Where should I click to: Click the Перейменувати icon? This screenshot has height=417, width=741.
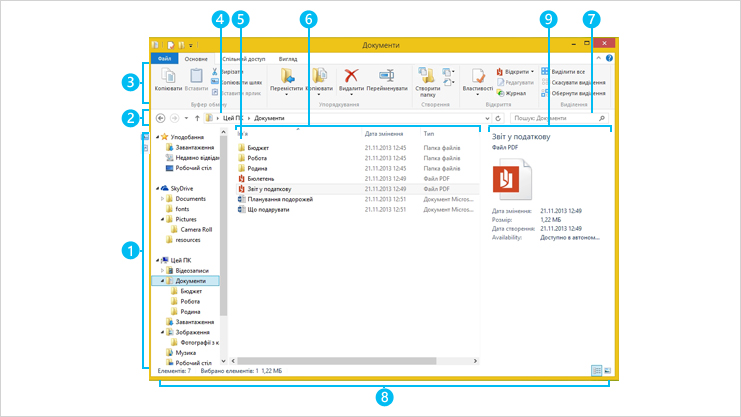(387, 75)
